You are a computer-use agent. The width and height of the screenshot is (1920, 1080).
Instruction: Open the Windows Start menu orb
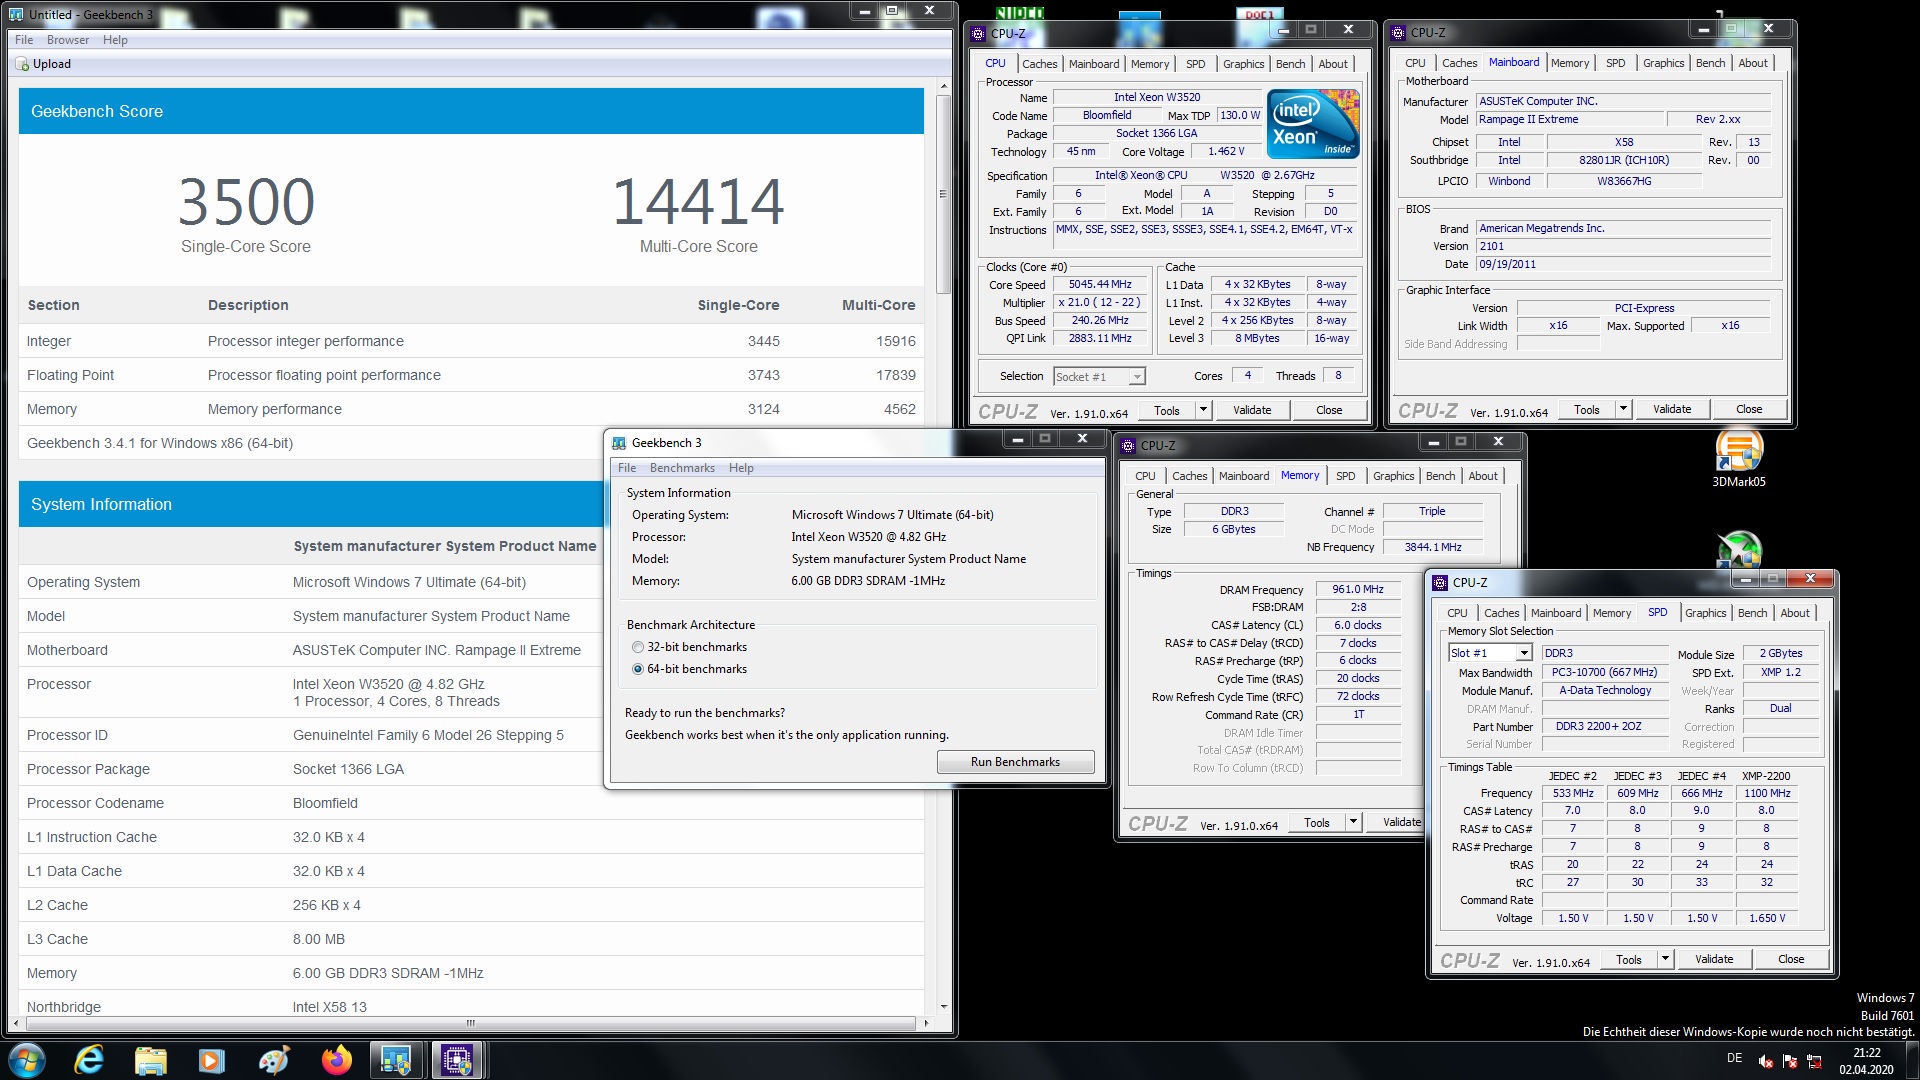[x=27, y=1060]
